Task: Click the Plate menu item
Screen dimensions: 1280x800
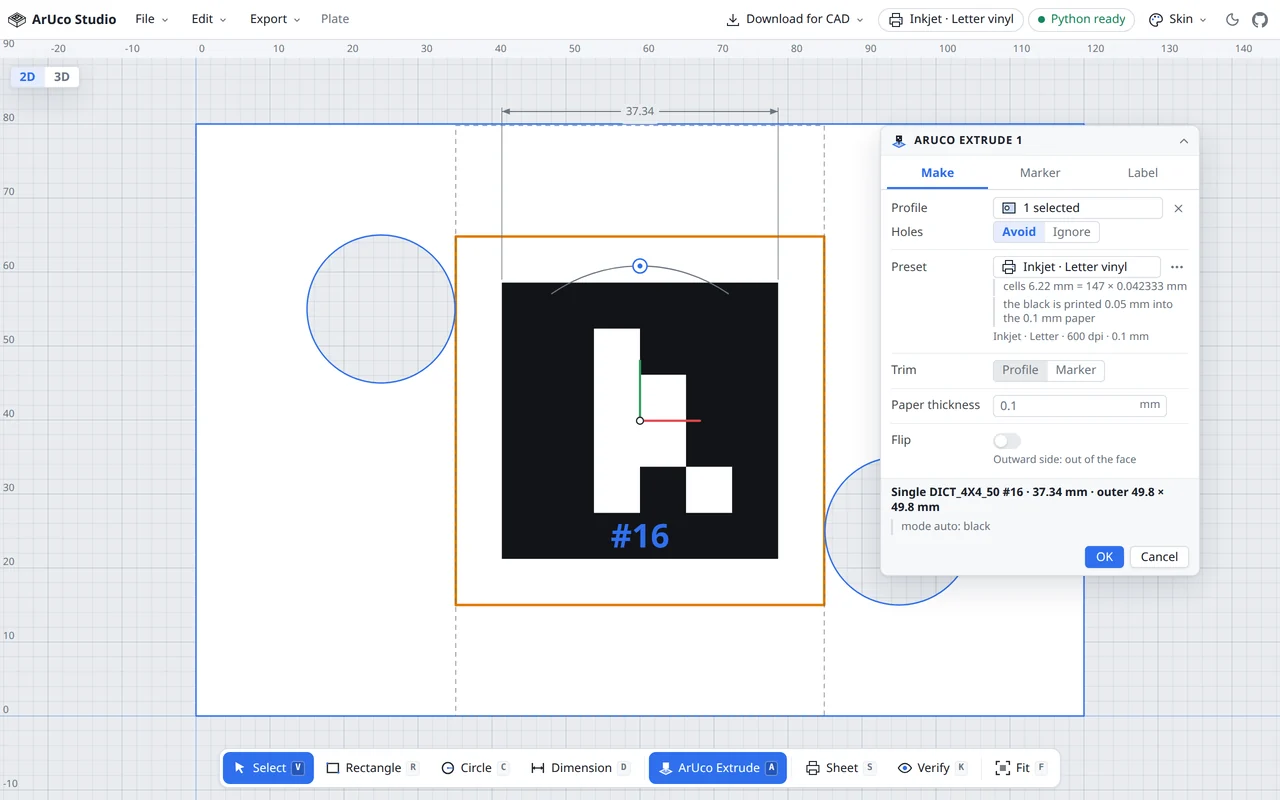Action: [335, 19]
